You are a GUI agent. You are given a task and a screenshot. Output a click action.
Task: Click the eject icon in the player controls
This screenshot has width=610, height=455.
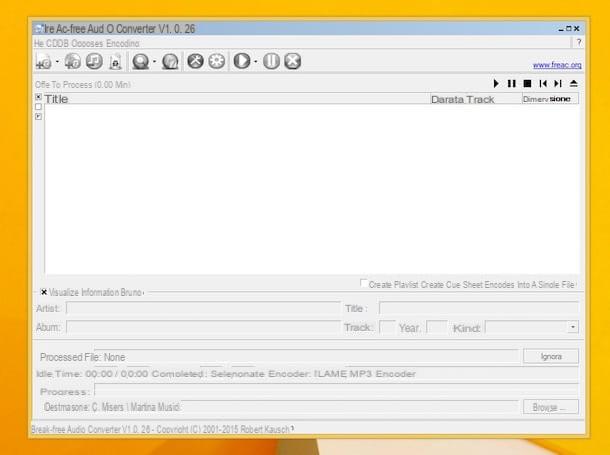click(x=574, y=84)
